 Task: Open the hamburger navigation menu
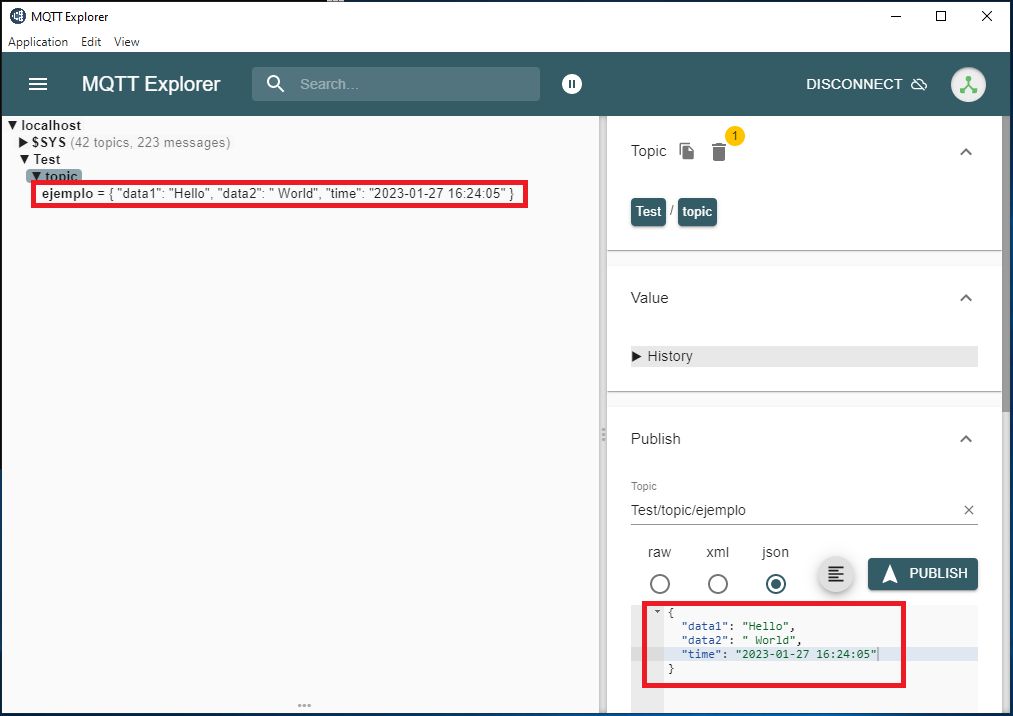tap(38, 84)
